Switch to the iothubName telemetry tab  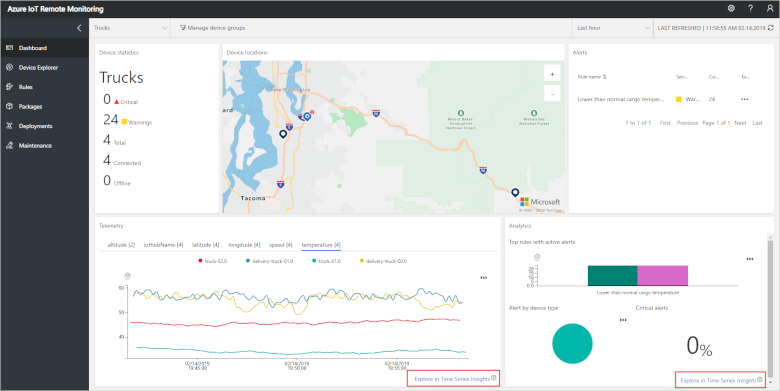pyautogui.click(x=163, y=245)
